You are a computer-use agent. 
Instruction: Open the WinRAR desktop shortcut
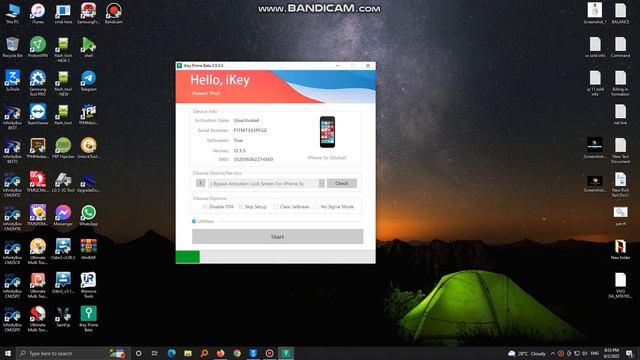pyautogui.click(x=88, y=249)
